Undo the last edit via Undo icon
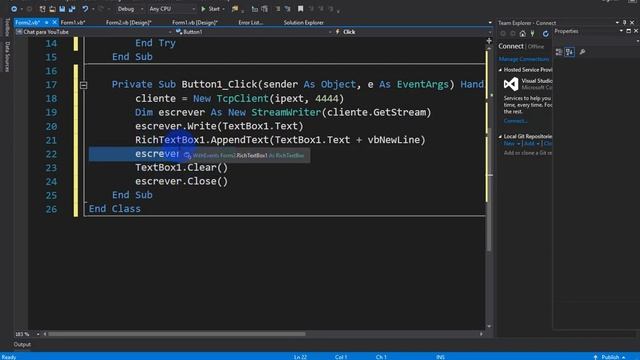The image size is (640, 360). (x=85, y=9)
